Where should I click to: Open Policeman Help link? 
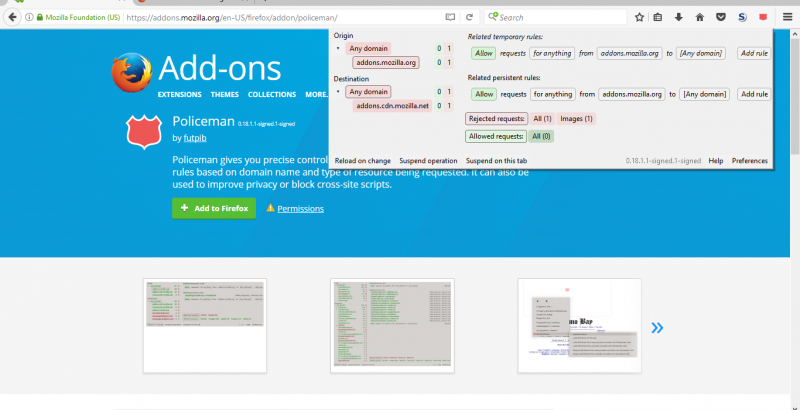tap(716, 161)
